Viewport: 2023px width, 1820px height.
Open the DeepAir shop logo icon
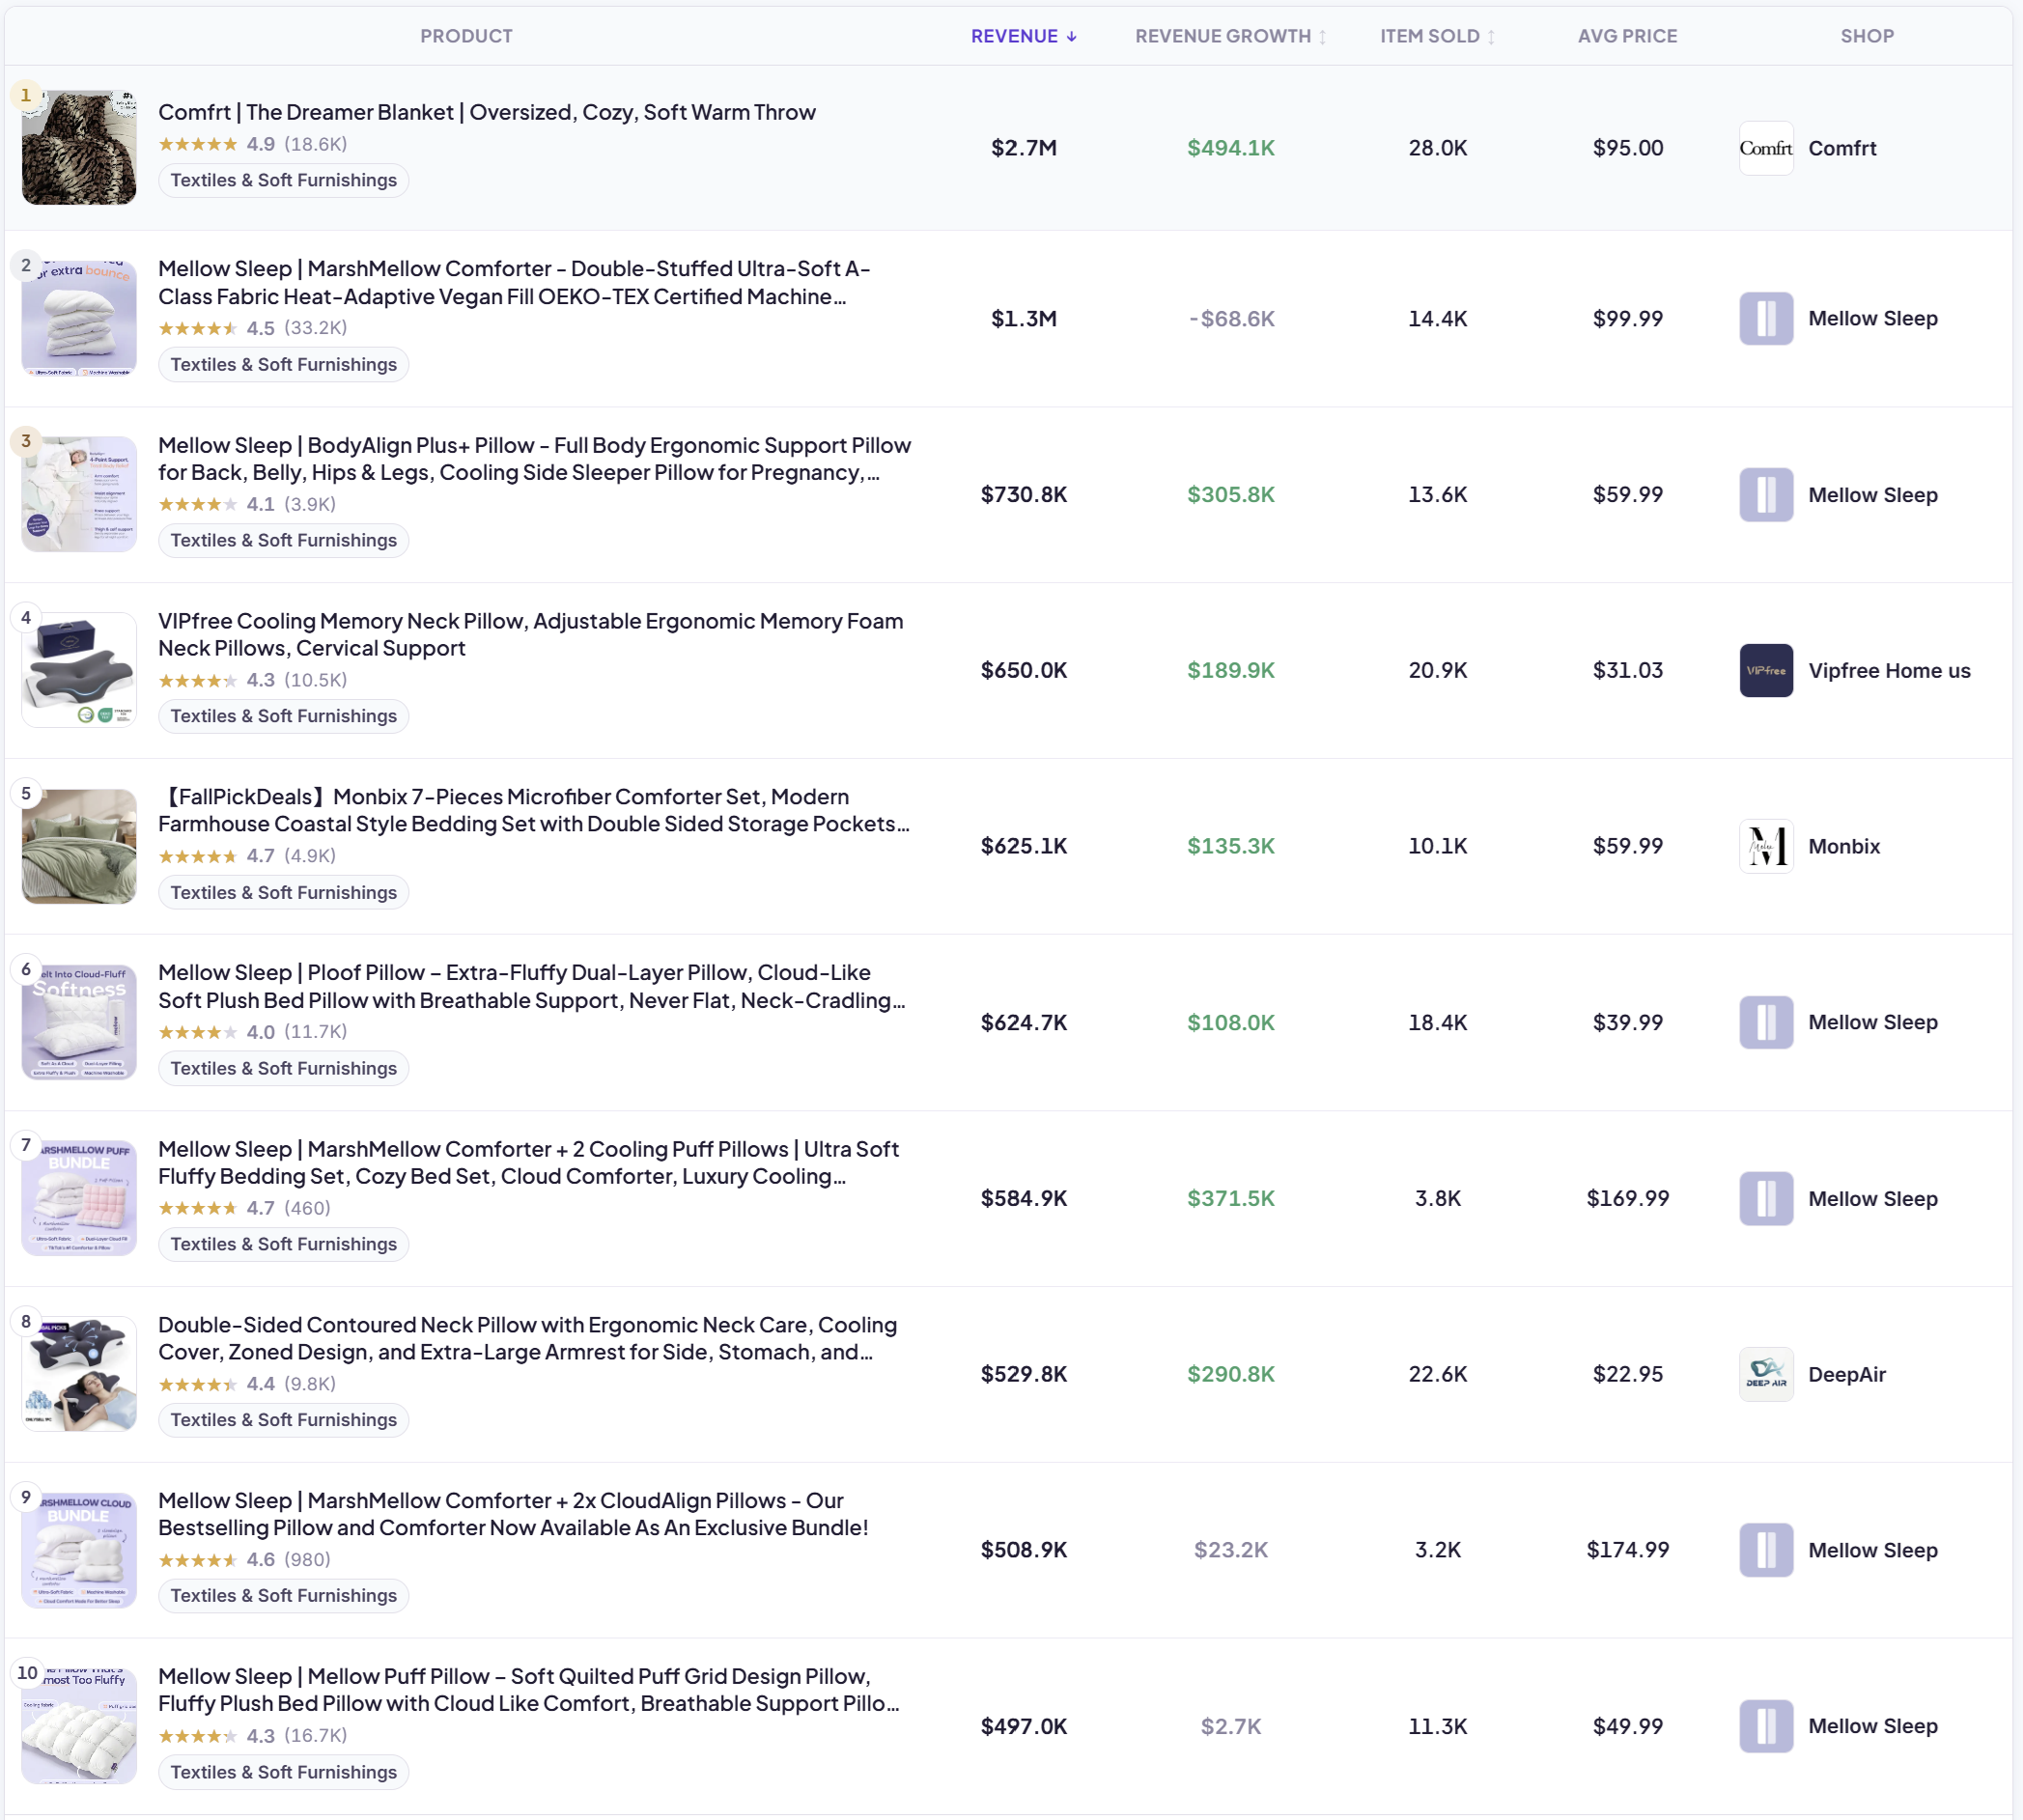coord(1765,1374)
